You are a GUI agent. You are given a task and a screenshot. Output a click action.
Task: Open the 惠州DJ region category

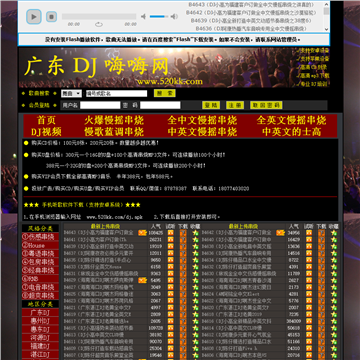[40, 321]
